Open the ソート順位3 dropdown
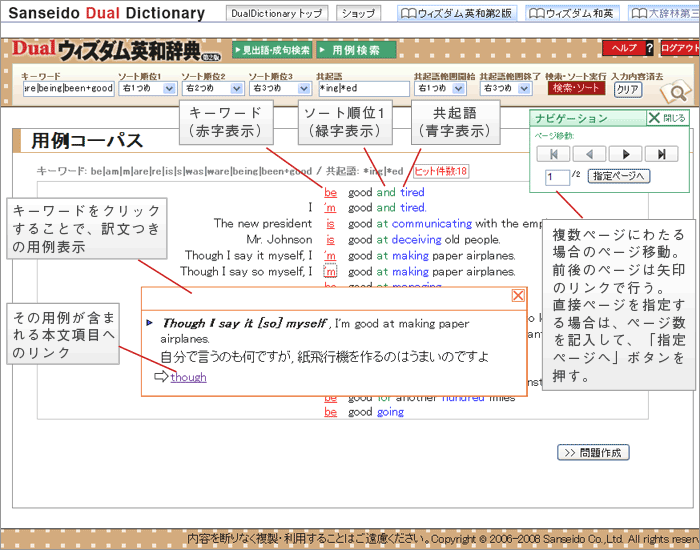The width and height of the screenshot is (700, 550). tap(278, 88)
